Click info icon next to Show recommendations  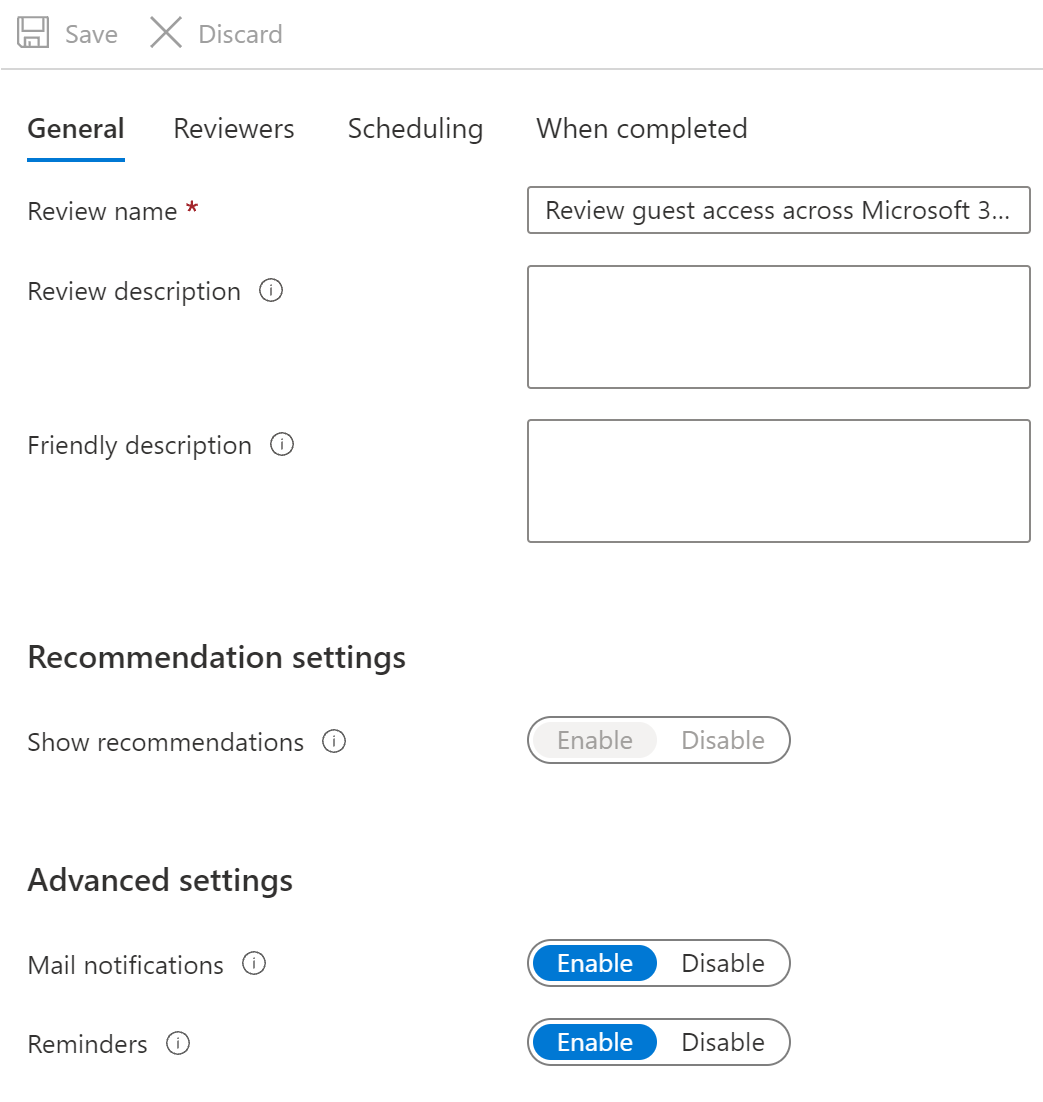[334, 742]
